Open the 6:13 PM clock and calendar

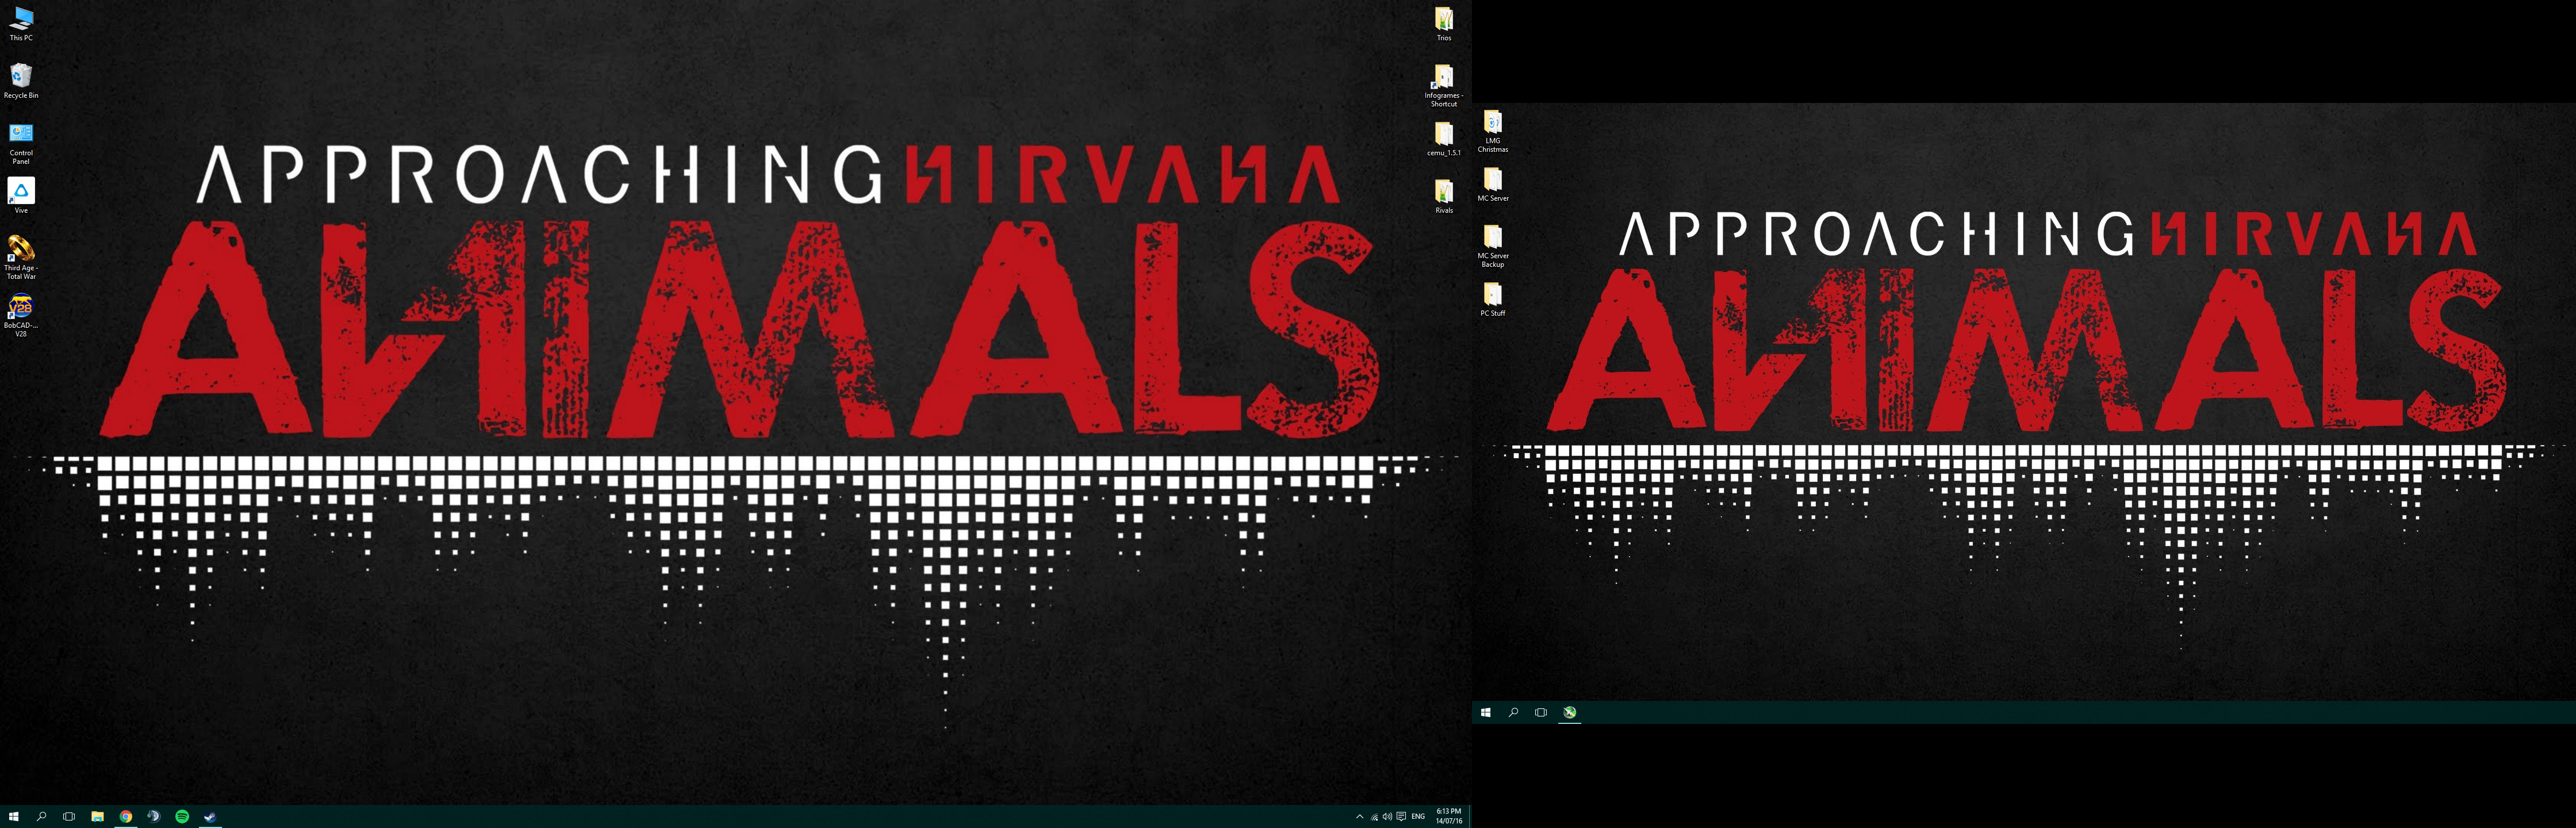(x=1449, y=817)
